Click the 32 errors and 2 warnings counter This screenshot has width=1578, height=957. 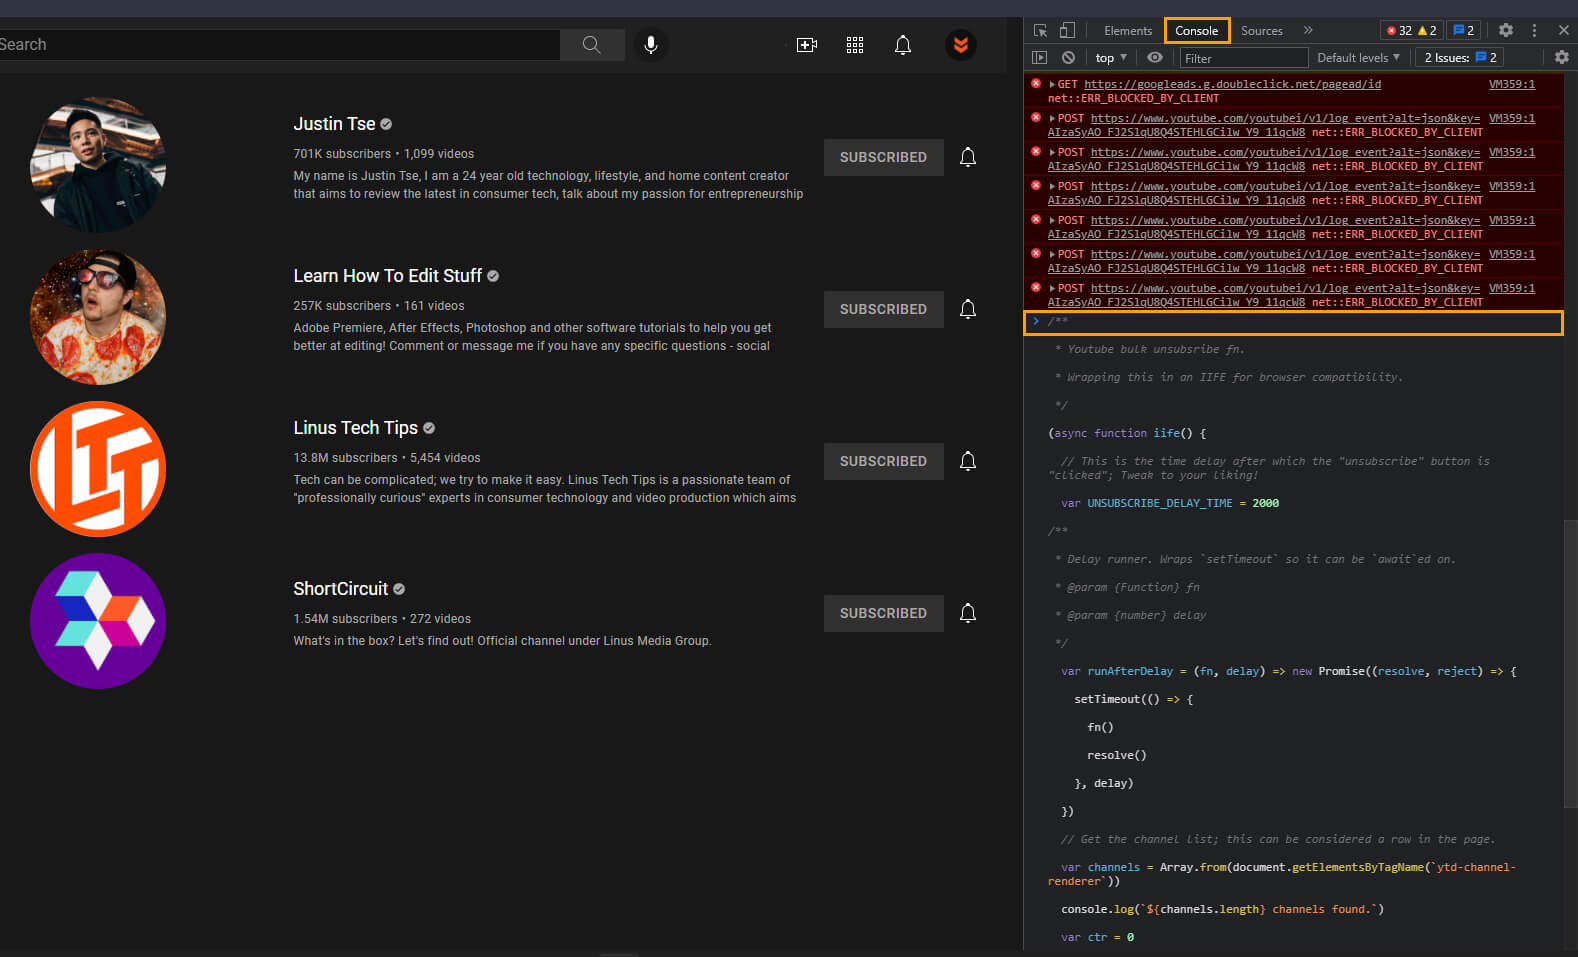1411,30
